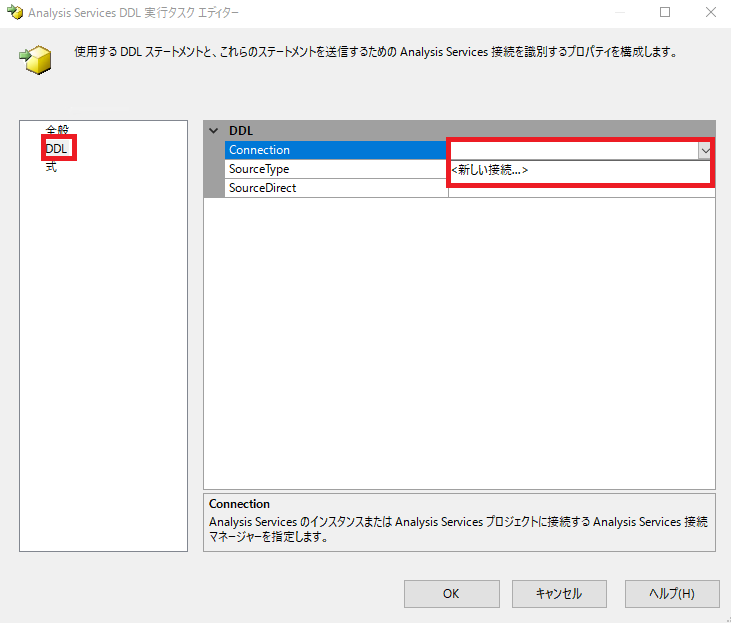Select the SourceDirect property row
The image size is (731, 623).
pos(336,188)
